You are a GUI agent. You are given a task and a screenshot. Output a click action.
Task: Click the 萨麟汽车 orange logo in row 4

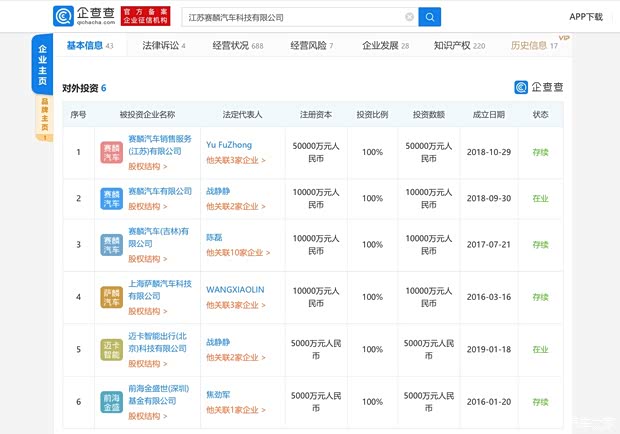coord(111,297)
